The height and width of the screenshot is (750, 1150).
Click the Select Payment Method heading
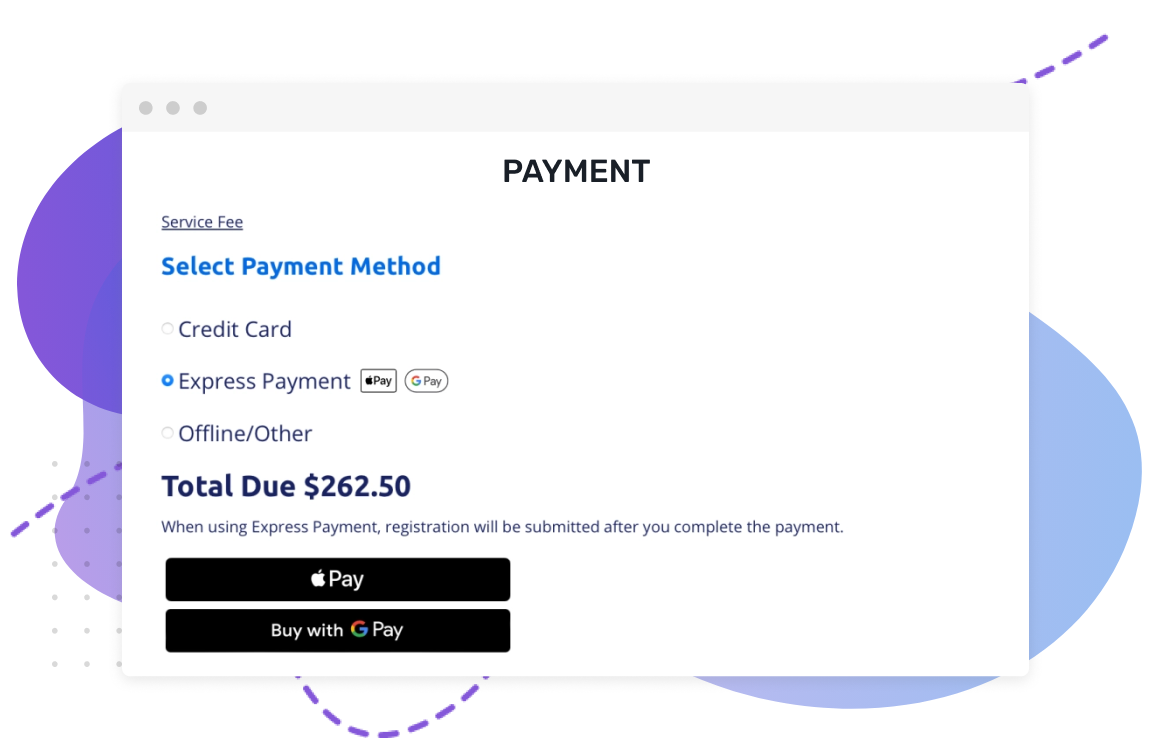(300, 266)
